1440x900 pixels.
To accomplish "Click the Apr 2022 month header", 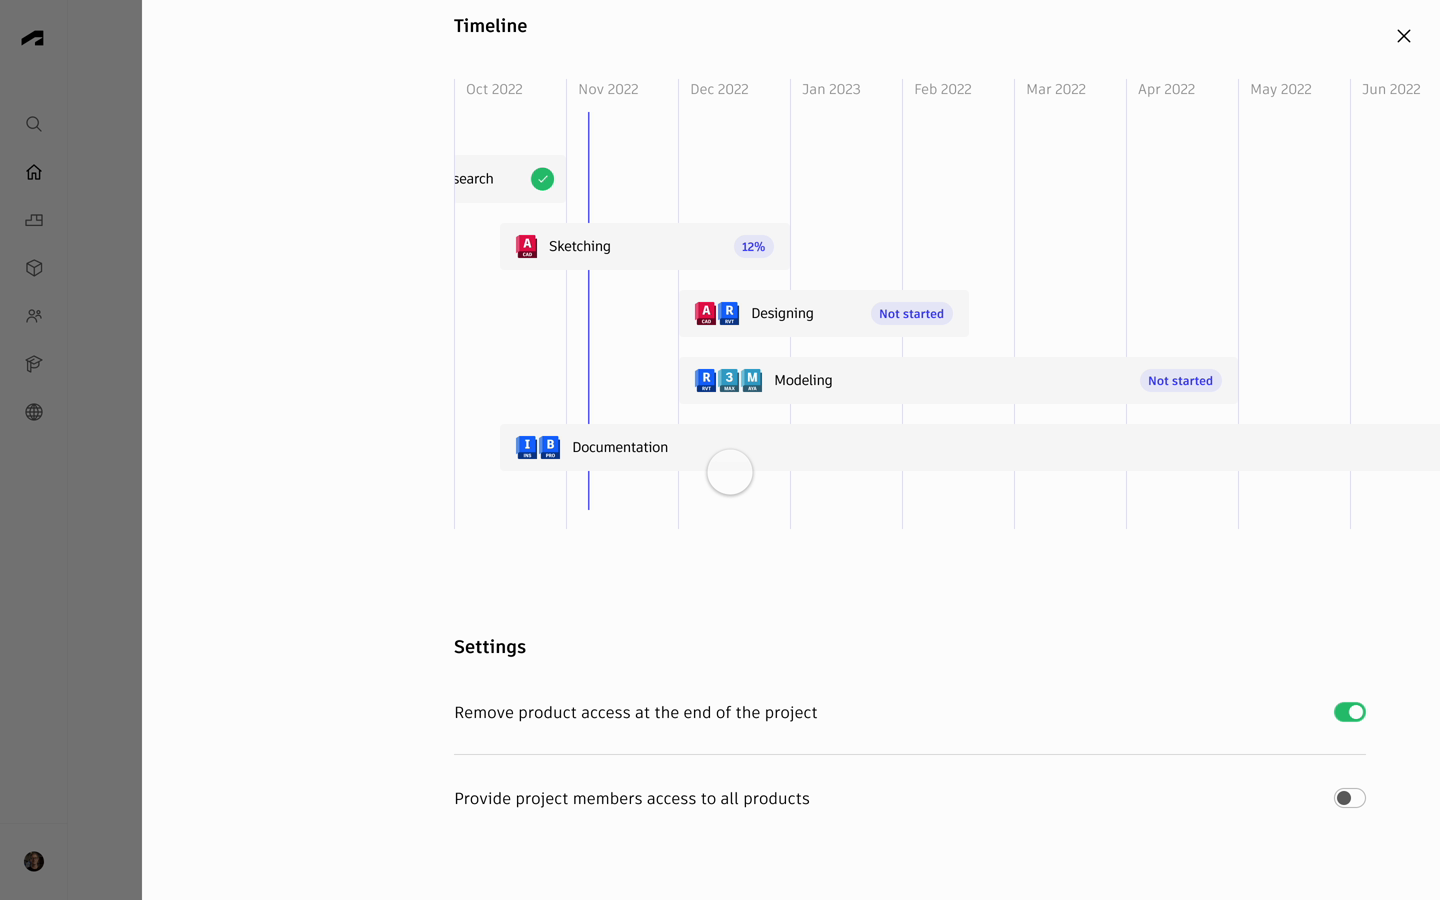I will [1166, 89].
